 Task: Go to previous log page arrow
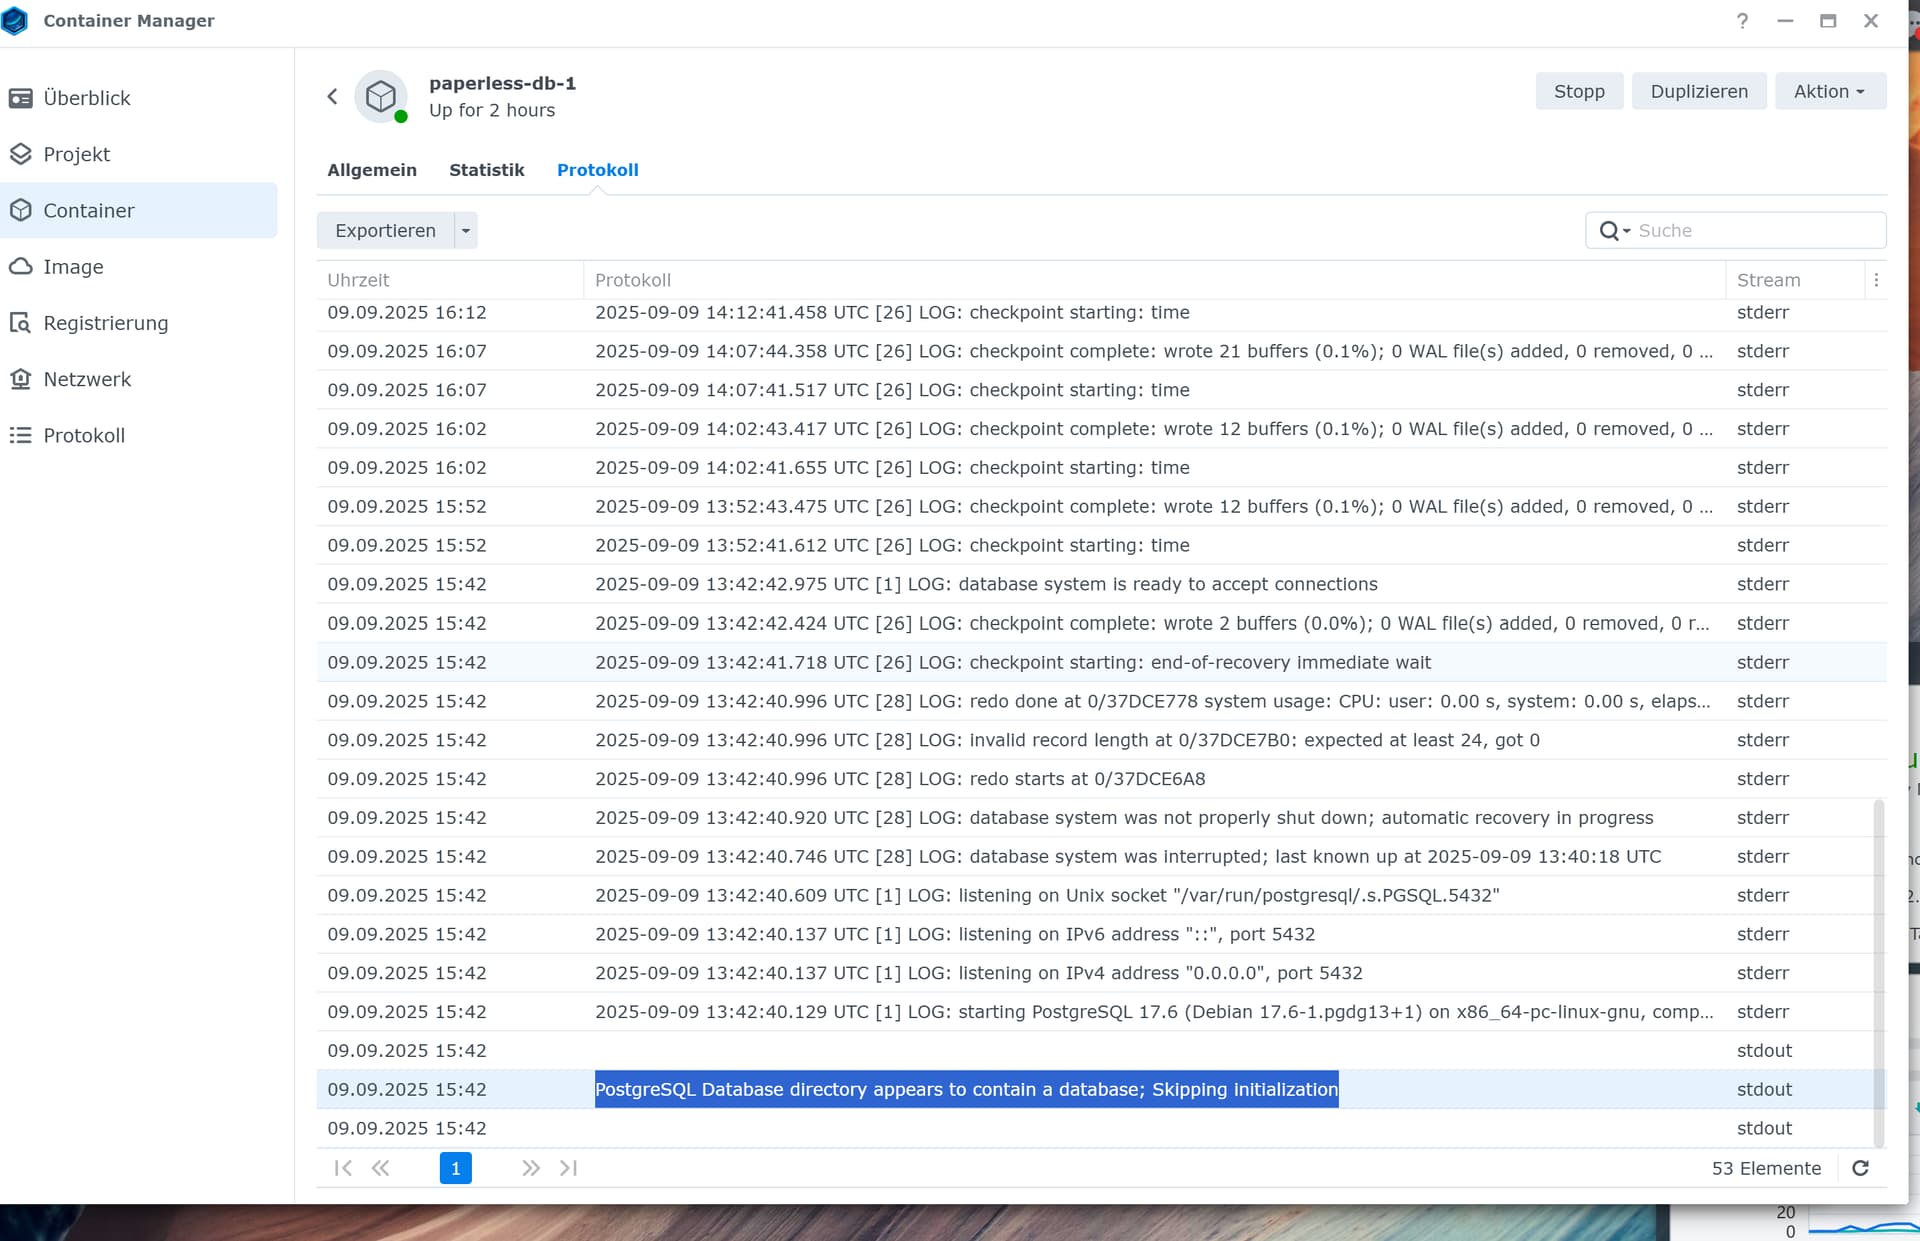point(381,1168)
